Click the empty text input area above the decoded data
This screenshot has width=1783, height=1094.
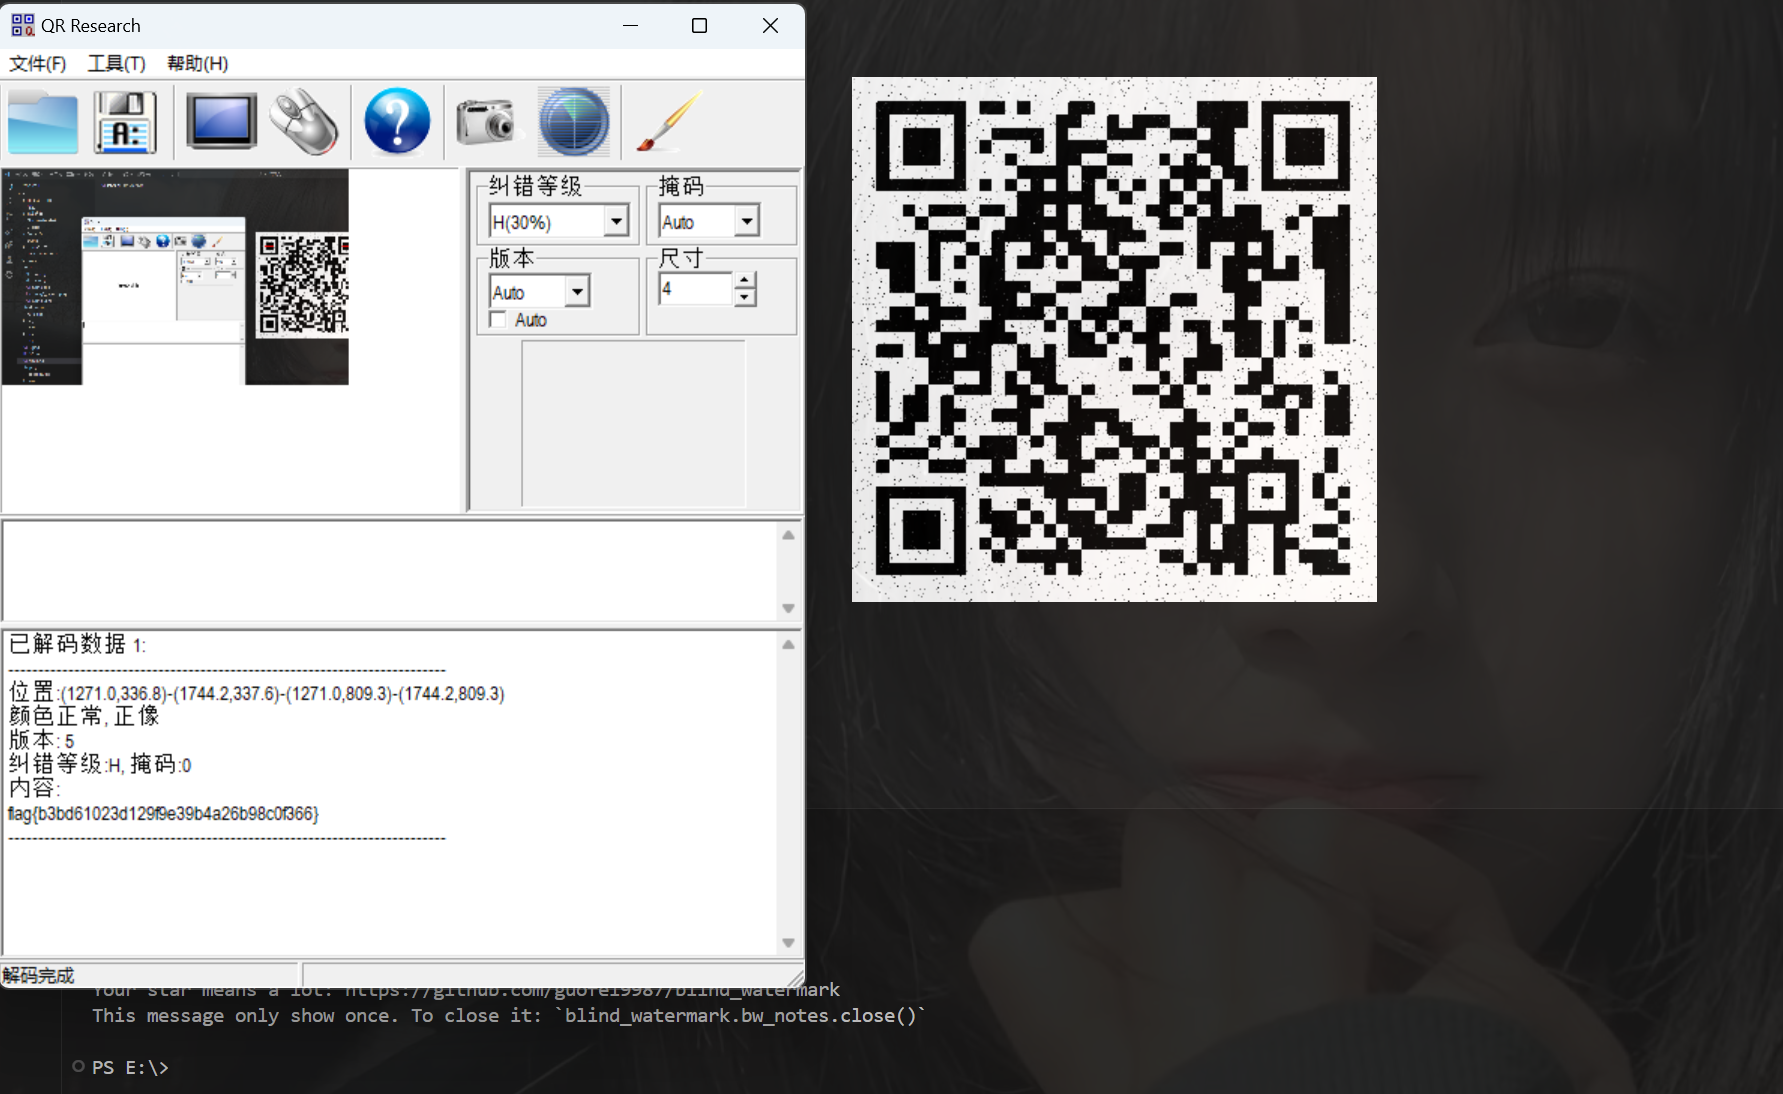pyautogui.click(x=390, y=570)
